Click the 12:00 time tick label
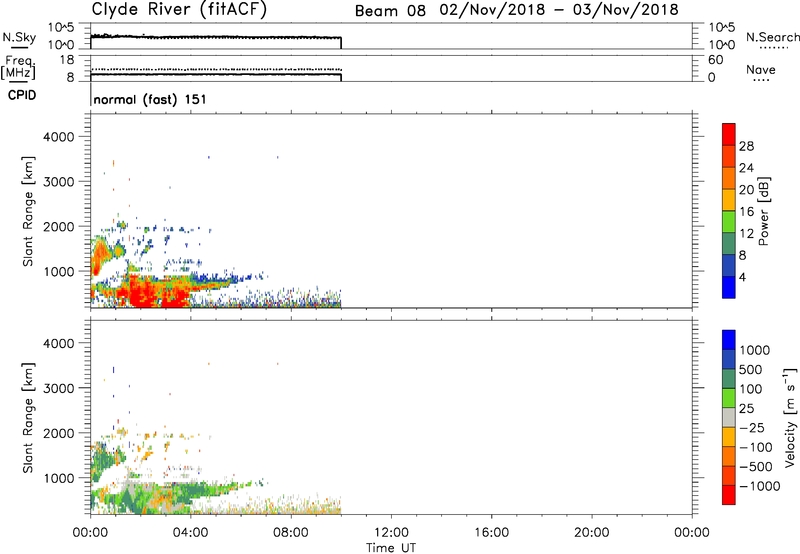Image resolution: width=800 pixels, height=554 pixels. [x=391, y=533]
